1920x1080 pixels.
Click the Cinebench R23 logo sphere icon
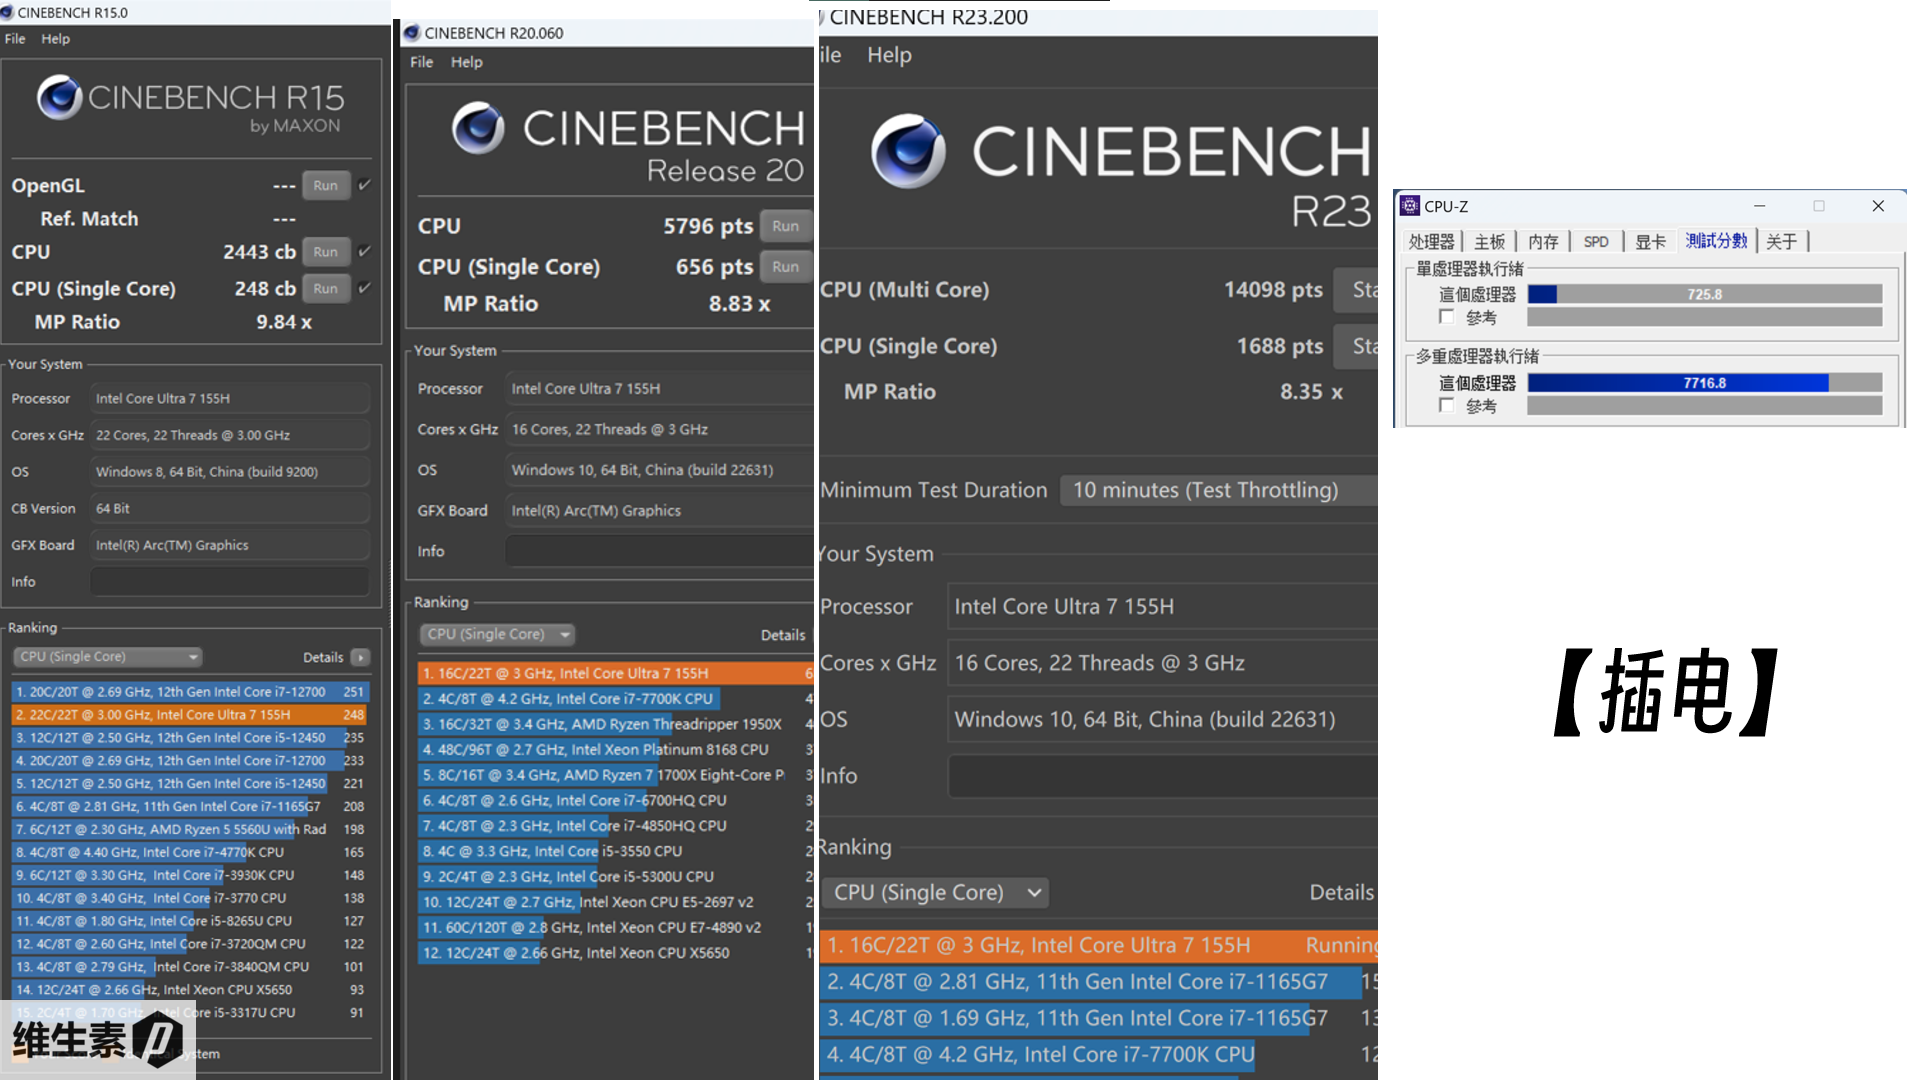pyautogui.click(x=907, y=151)
